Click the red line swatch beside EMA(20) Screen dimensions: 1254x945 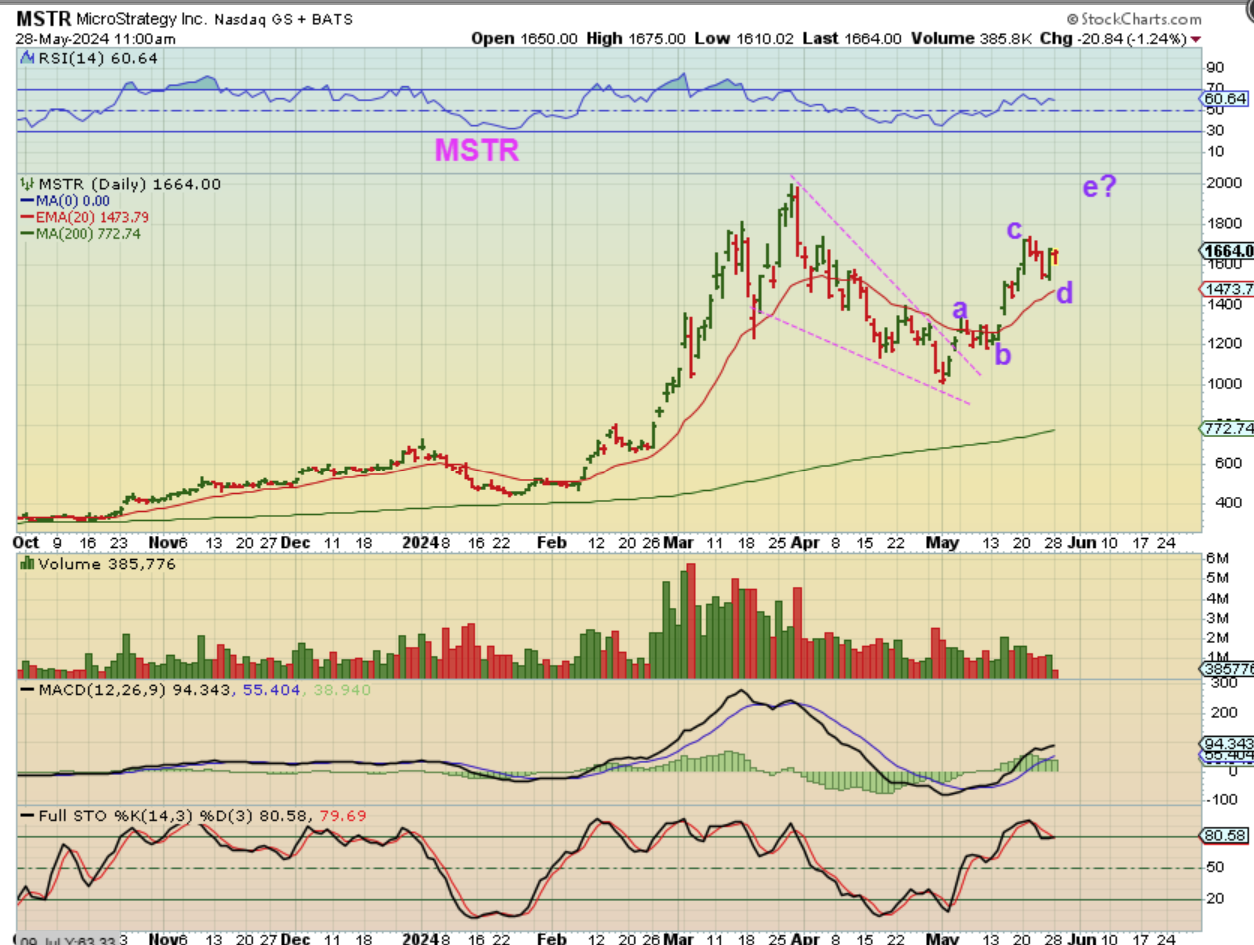[x=29, y=216]
